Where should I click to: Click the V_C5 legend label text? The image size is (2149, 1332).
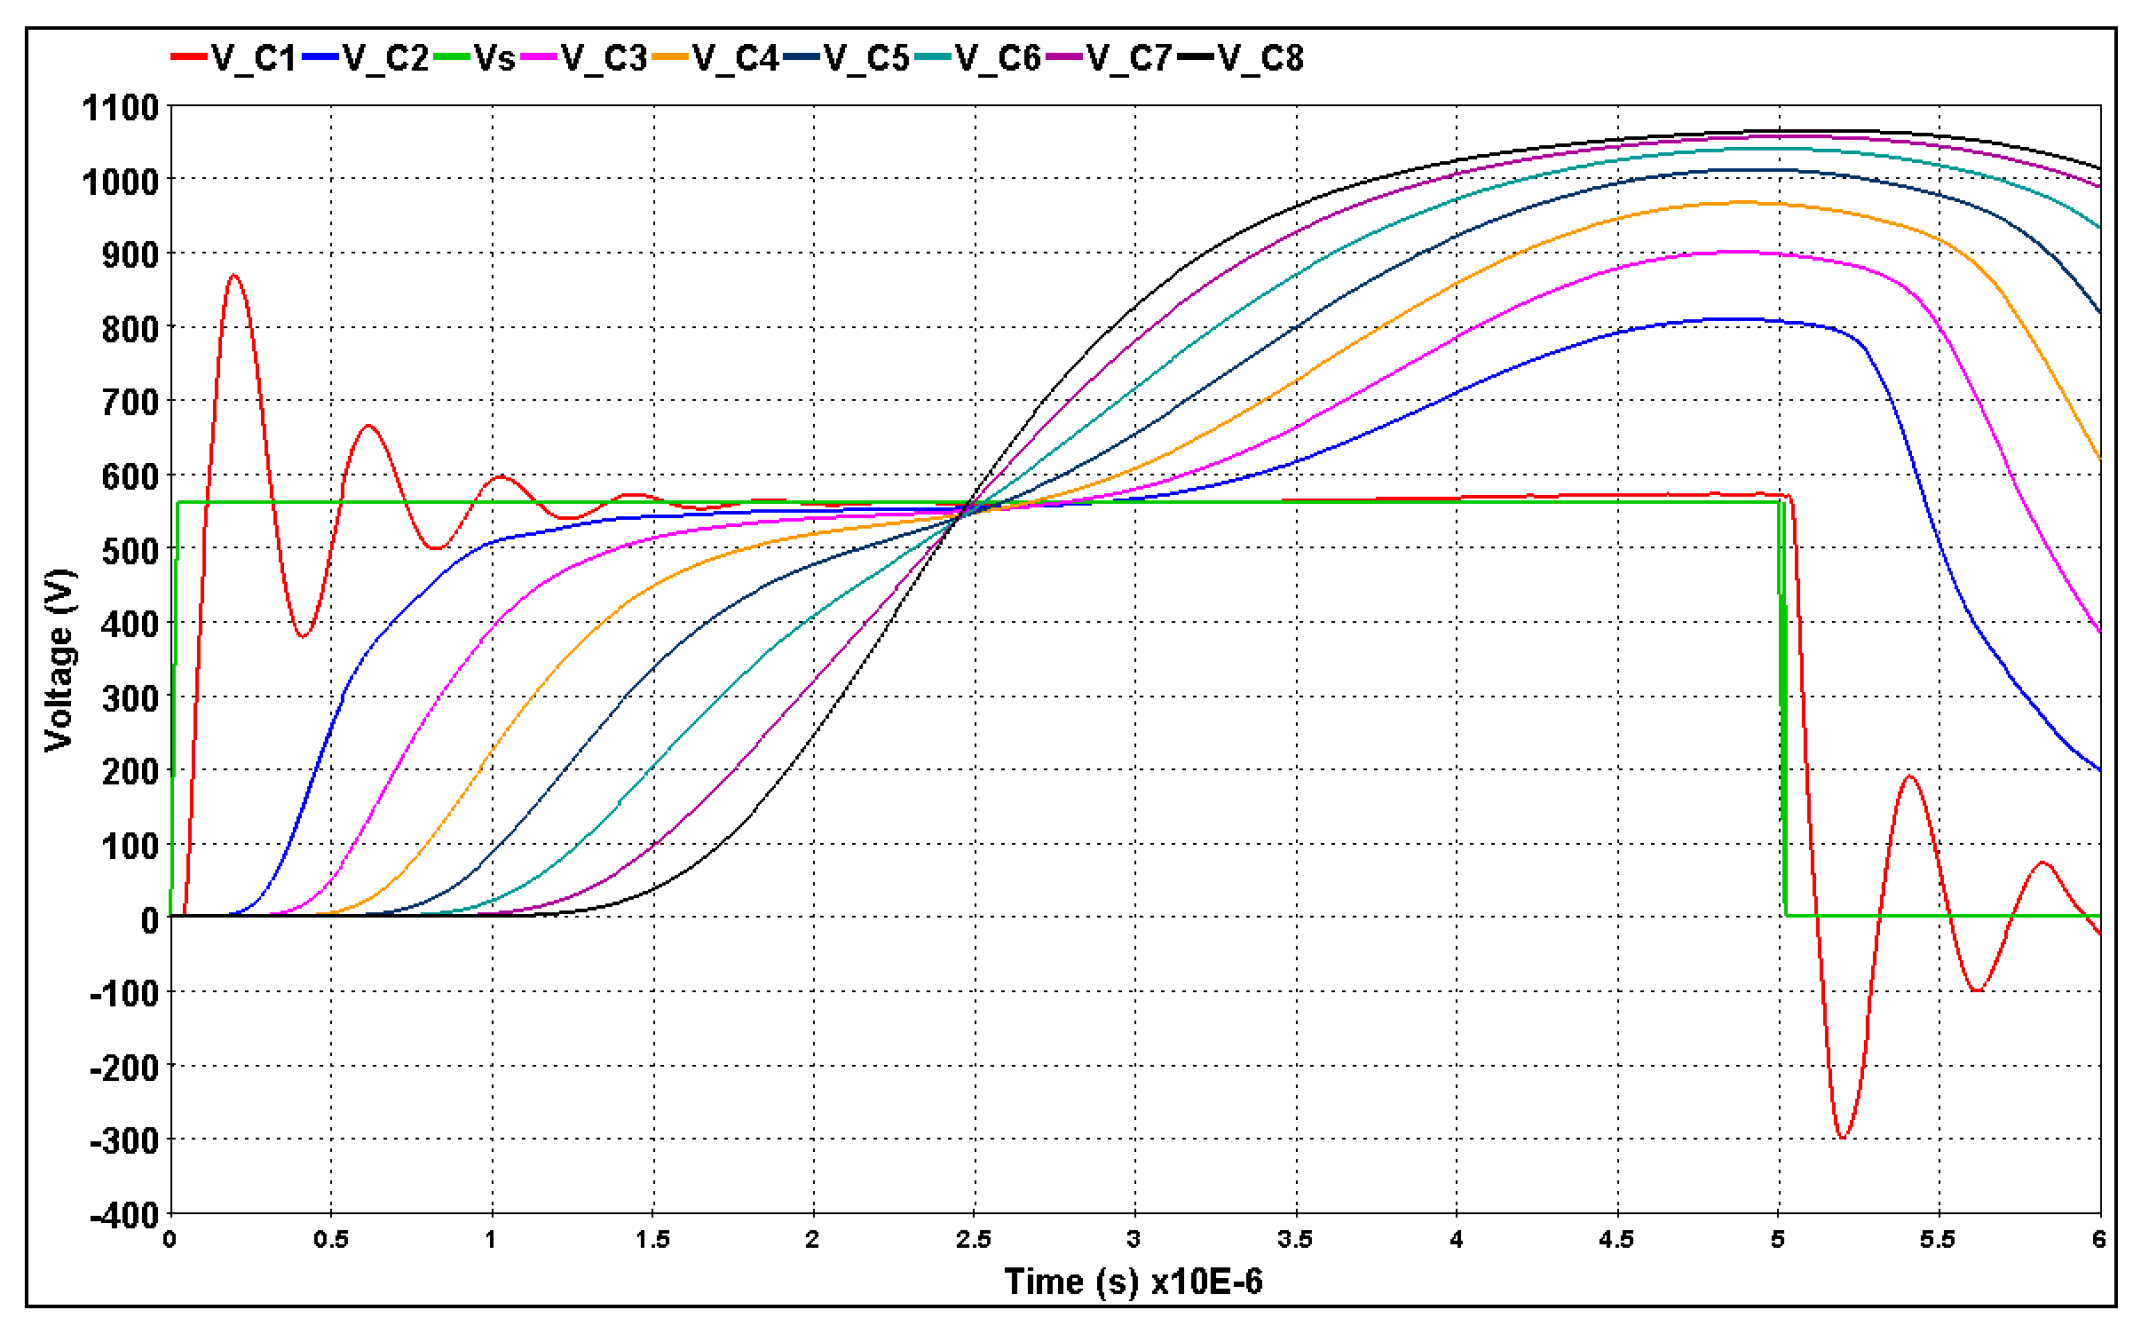pyautogui.click(x=866, y=59)
